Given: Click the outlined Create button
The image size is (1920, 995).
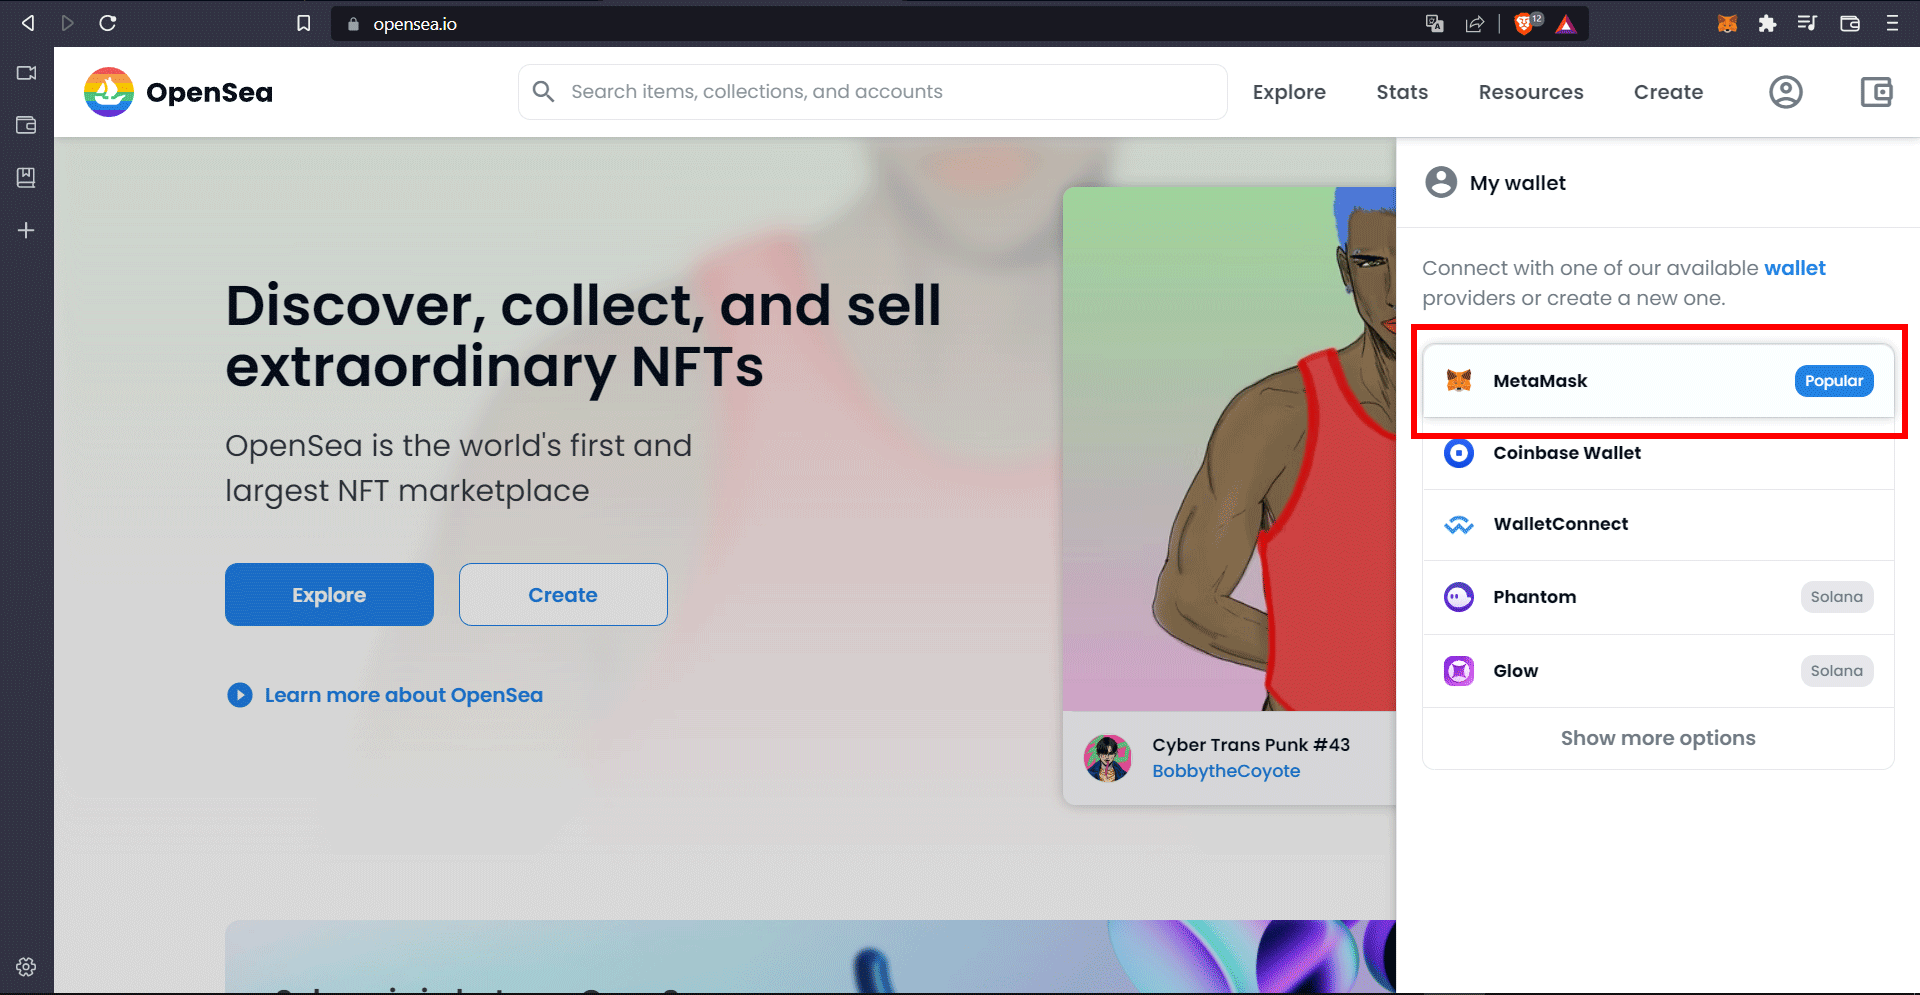Looking at the screenshot, I should (563, 595).
